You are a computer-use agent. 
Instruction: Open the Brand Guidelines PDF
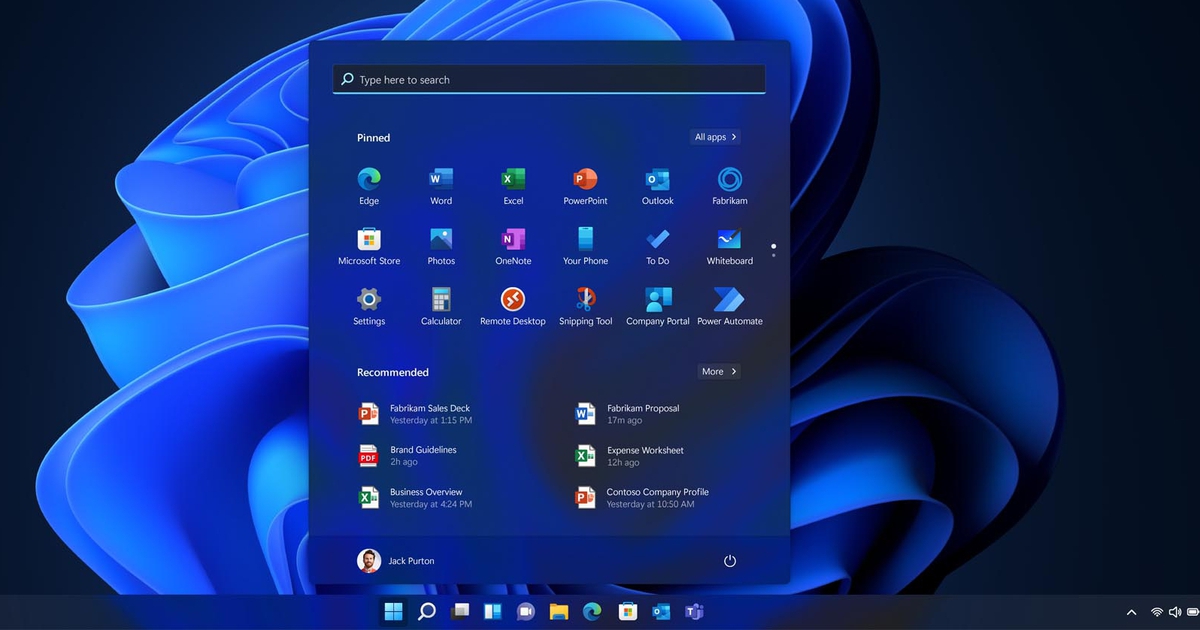coord(407,456)
